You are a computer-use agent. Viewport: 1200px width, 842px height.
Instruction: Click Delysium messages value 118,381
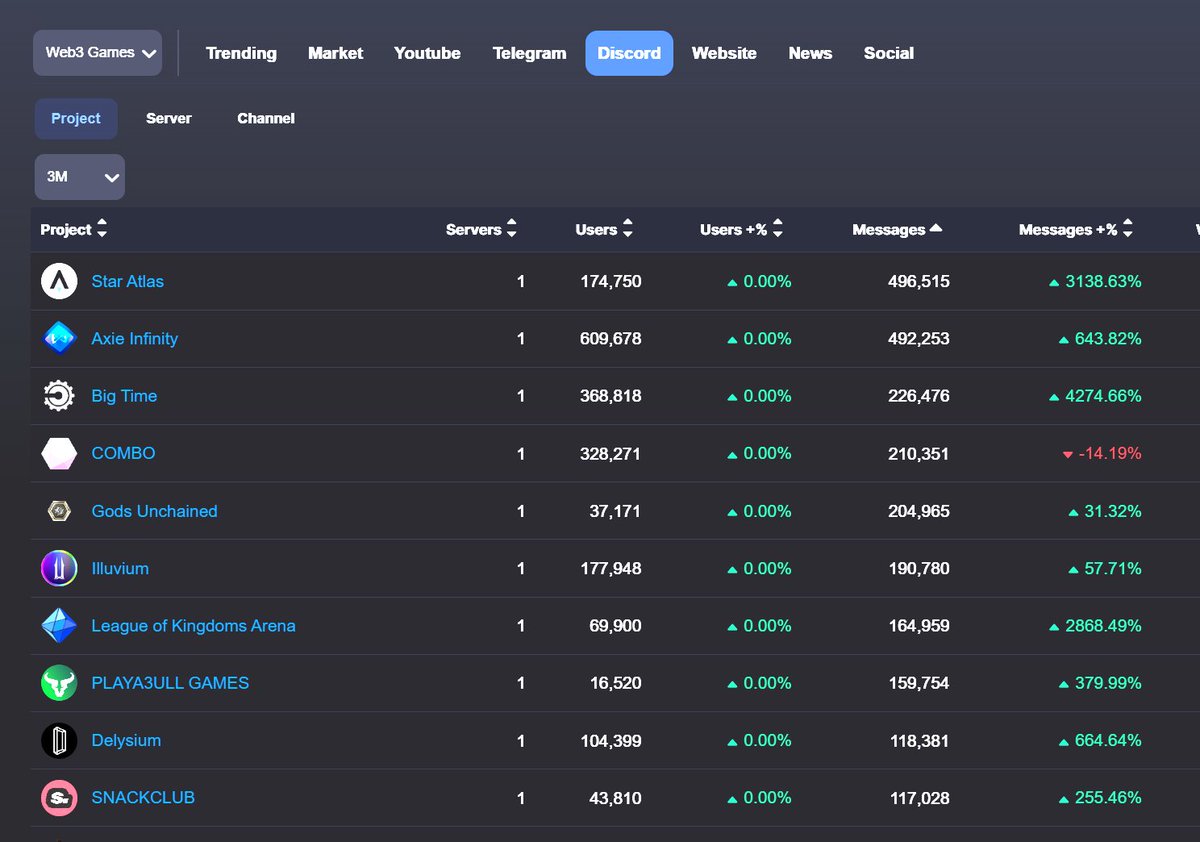click(919, 741)
